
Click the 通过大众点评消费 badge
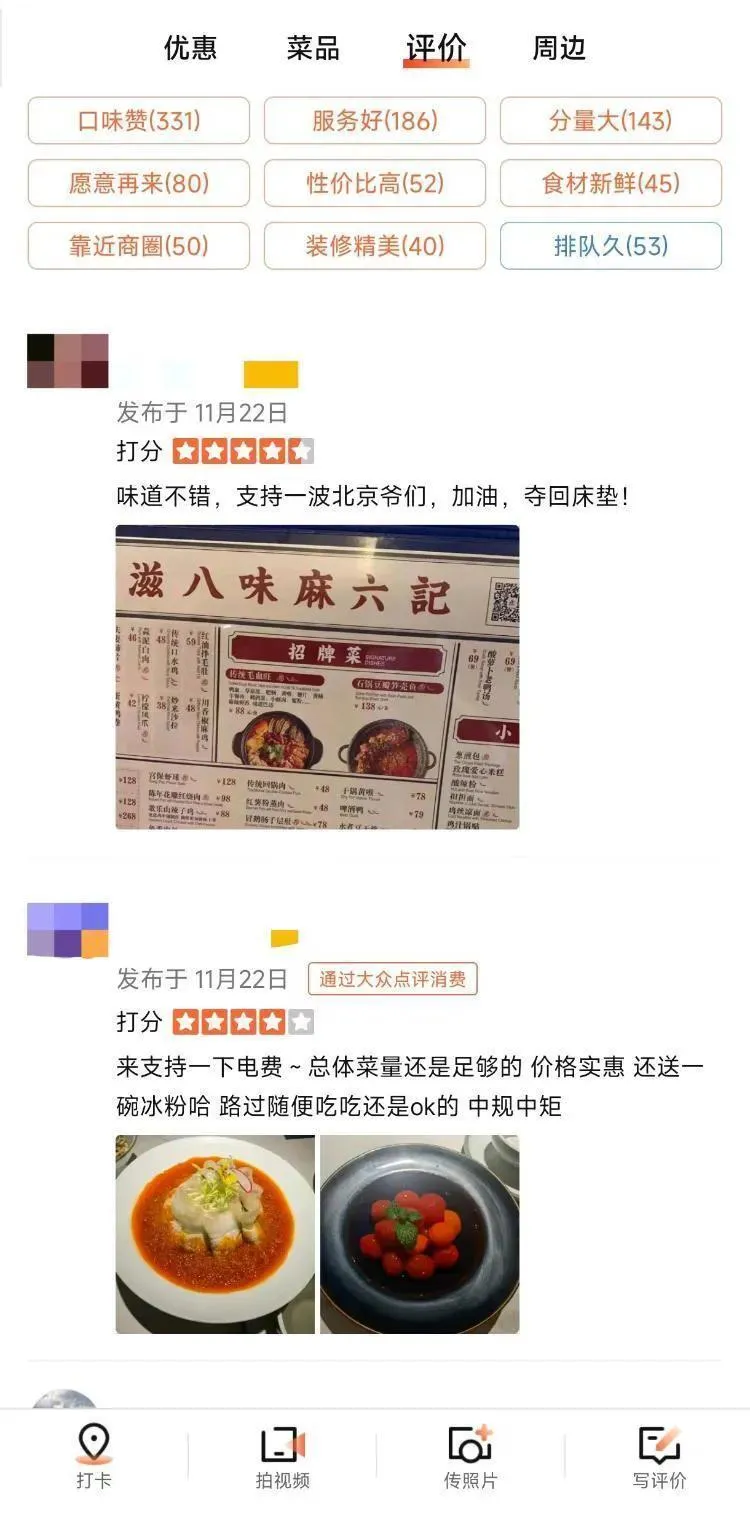[392, 979]
